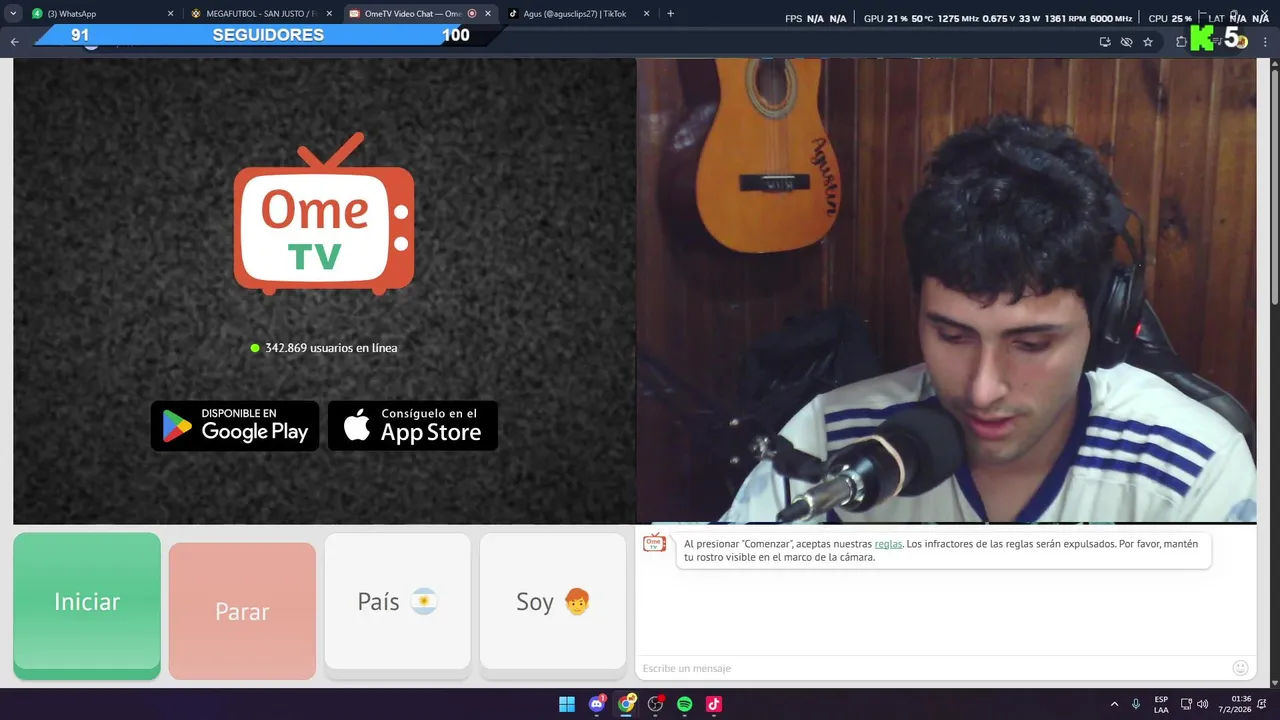
Task: Open the Chrome three-dot menu
Action: pyautogui.click(x=1266, y=42)
